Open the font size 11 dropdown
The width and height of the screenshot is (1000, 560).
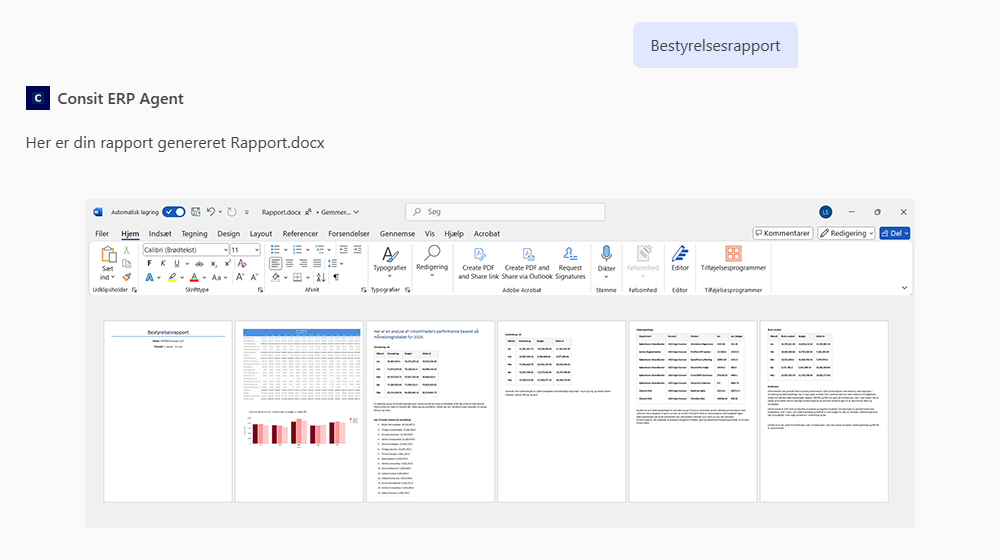[x=256, y=250]
